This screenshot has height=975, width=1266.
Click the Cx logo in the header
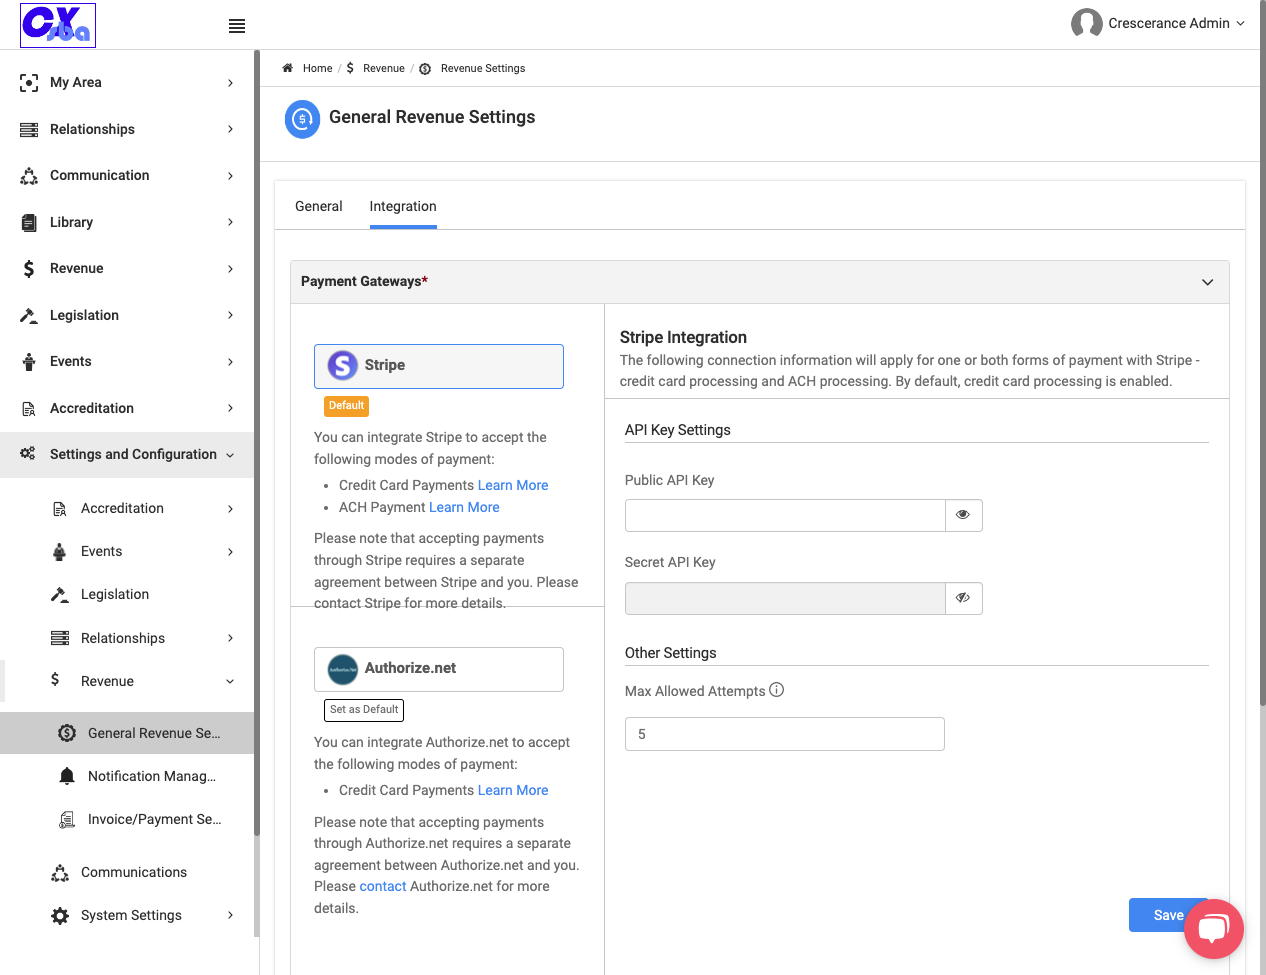pos(58,25)
